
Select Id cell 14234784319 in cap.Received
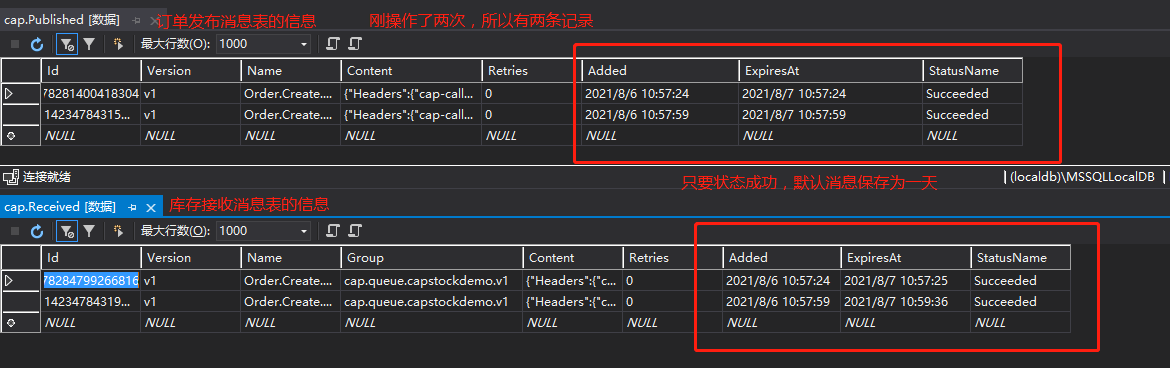(x=91, y=302)
